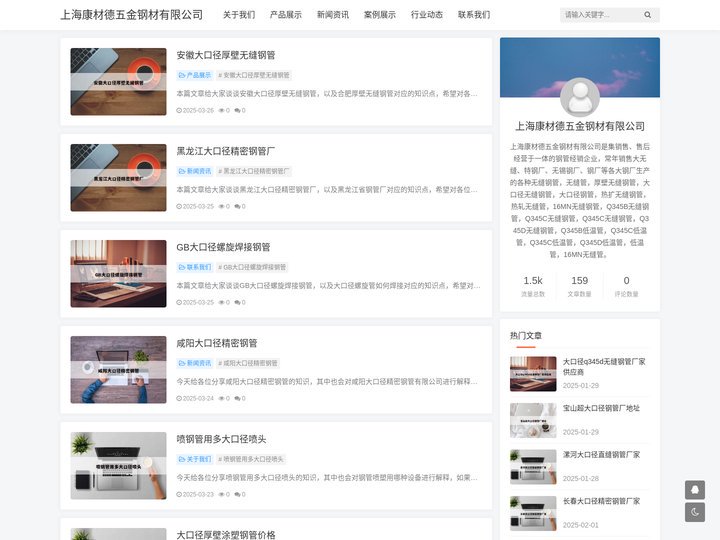The height and width of the screenshot is (540, 720).
Task: Open the 行业动态 menu item
Action: (x=427, y=15)
